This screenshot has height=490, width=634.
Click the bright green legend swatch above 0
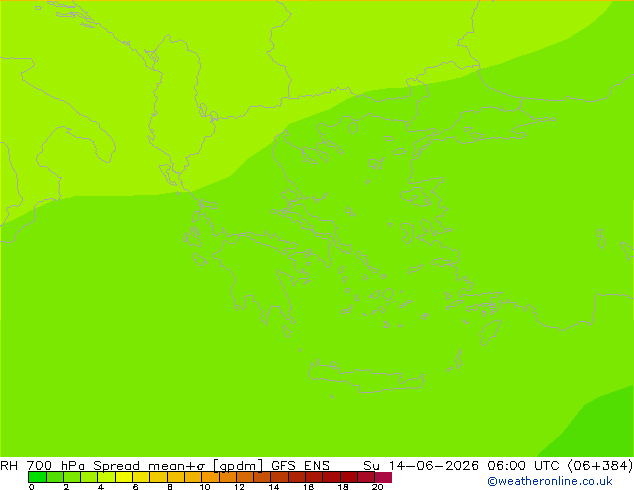[37, 477]
